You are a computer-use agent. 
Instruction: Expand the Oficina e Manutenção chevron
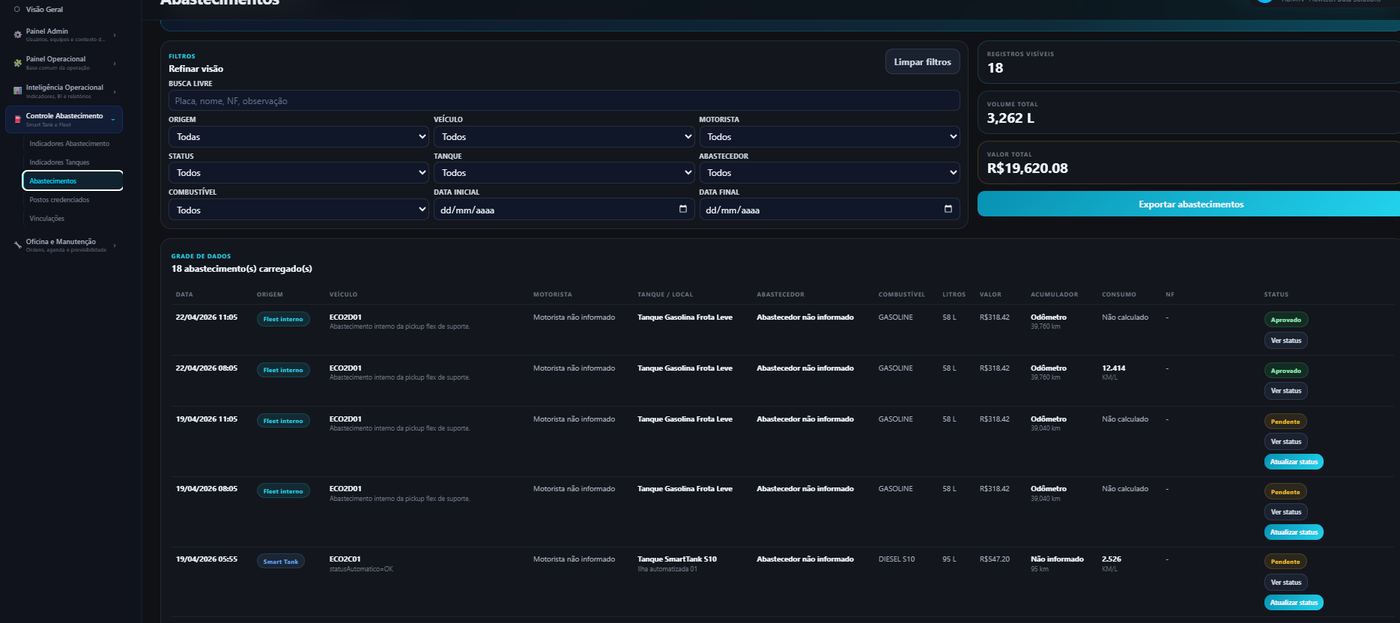point(114,245)
